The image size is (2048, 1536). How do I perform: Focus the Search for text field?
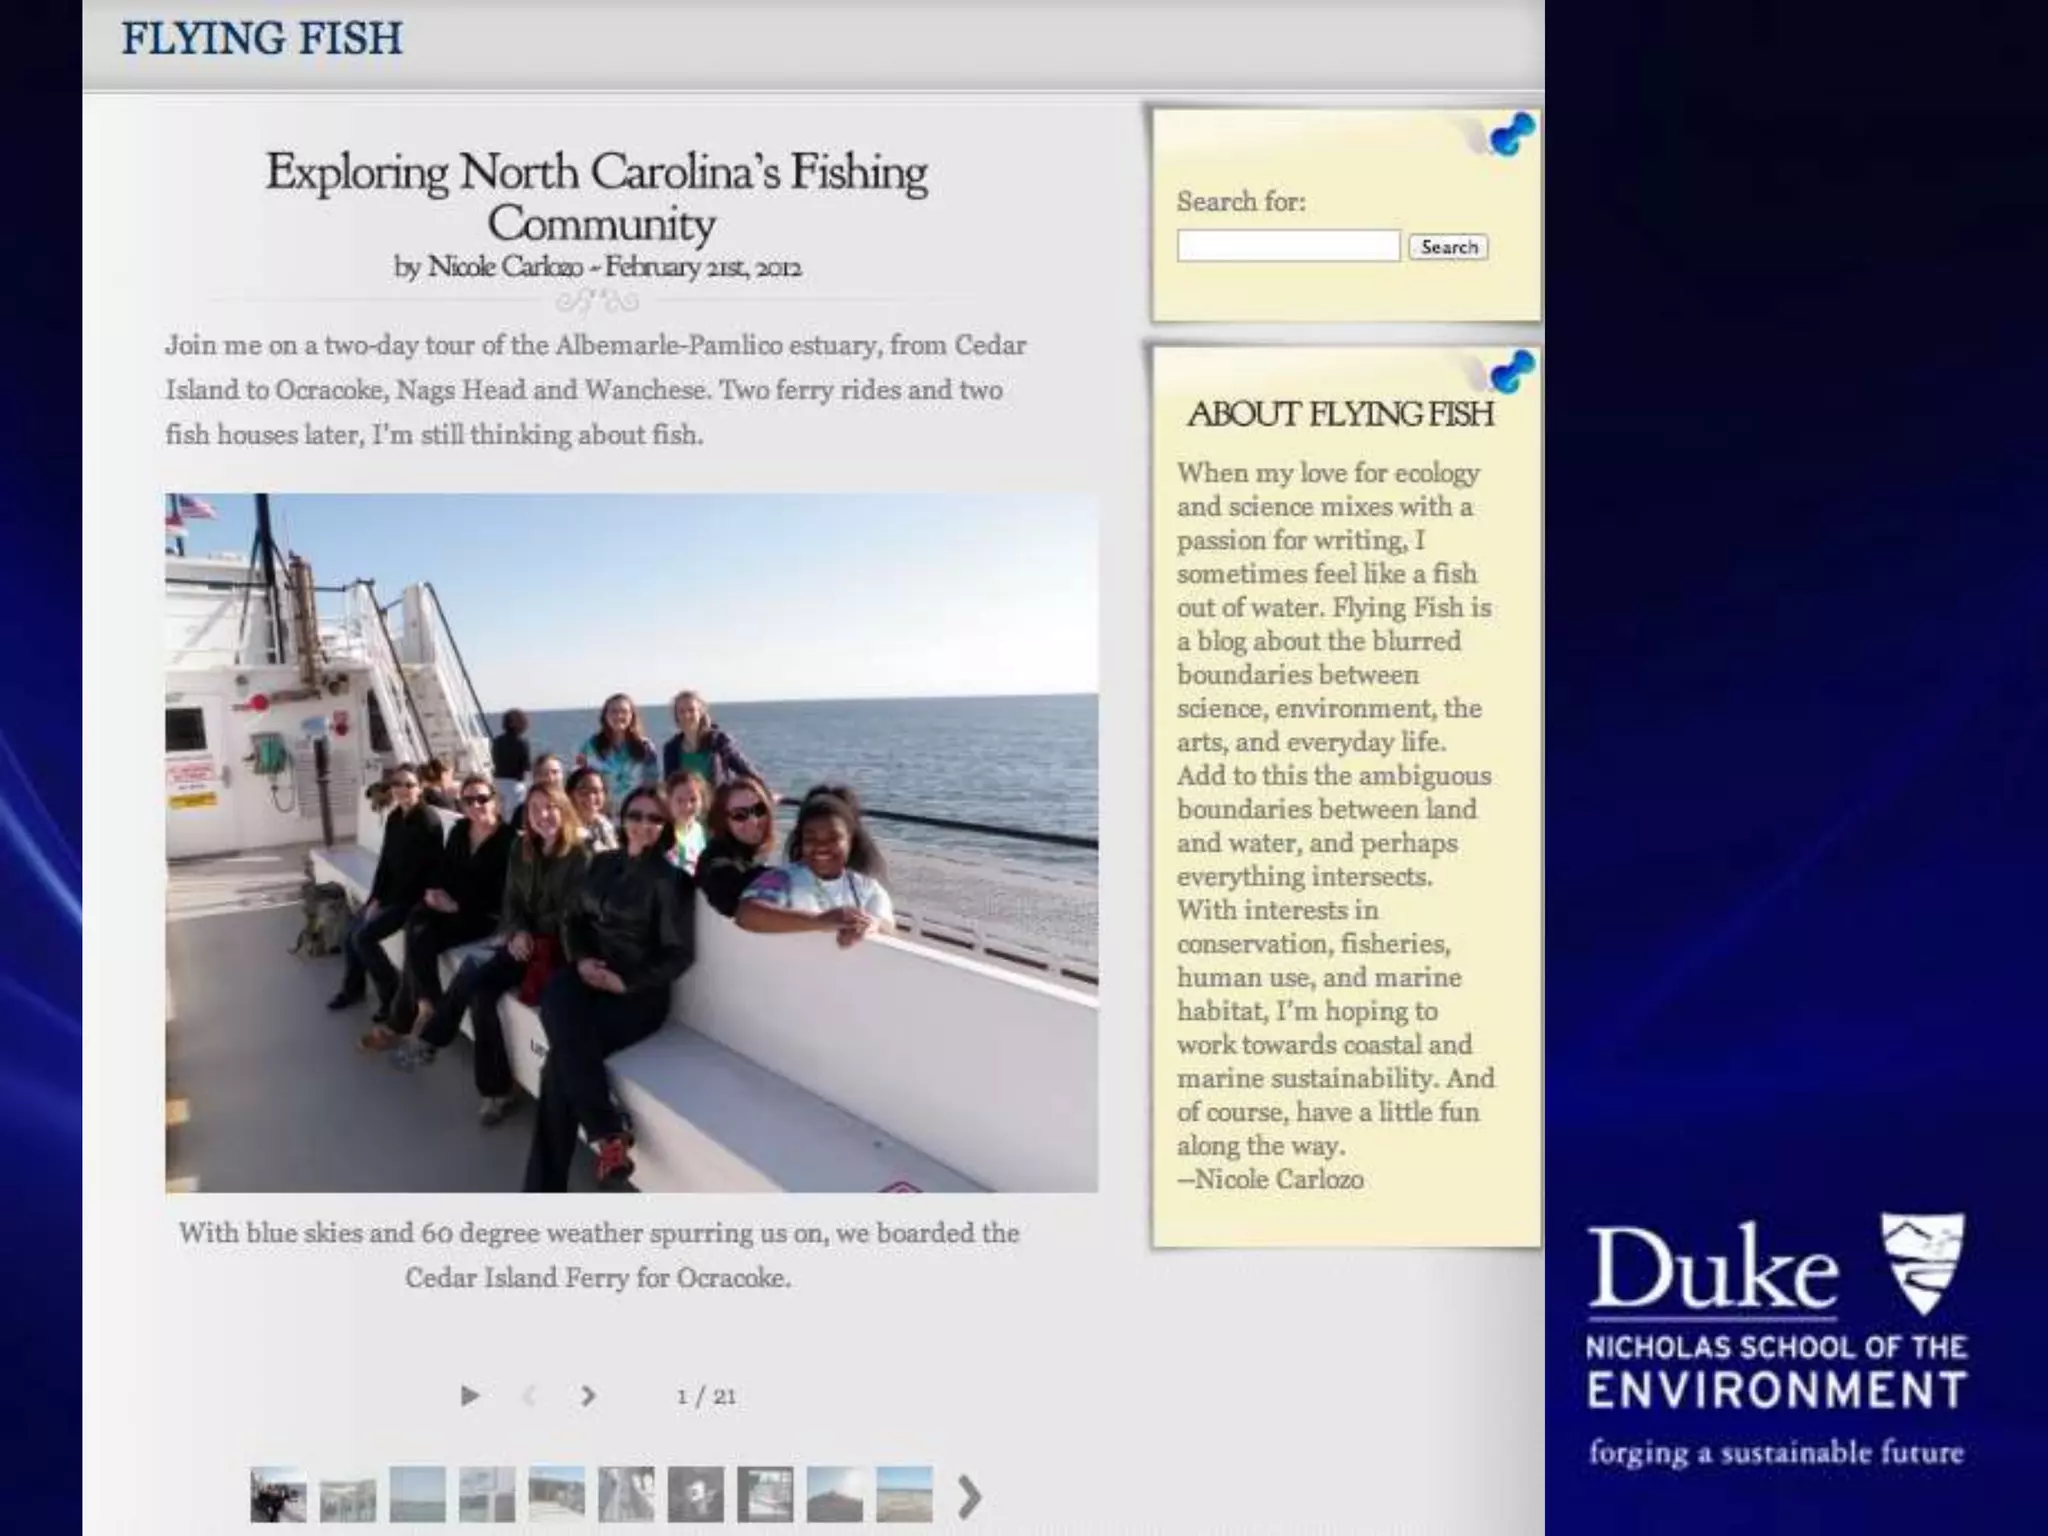pyautogui.click(x=1288, y=246)
